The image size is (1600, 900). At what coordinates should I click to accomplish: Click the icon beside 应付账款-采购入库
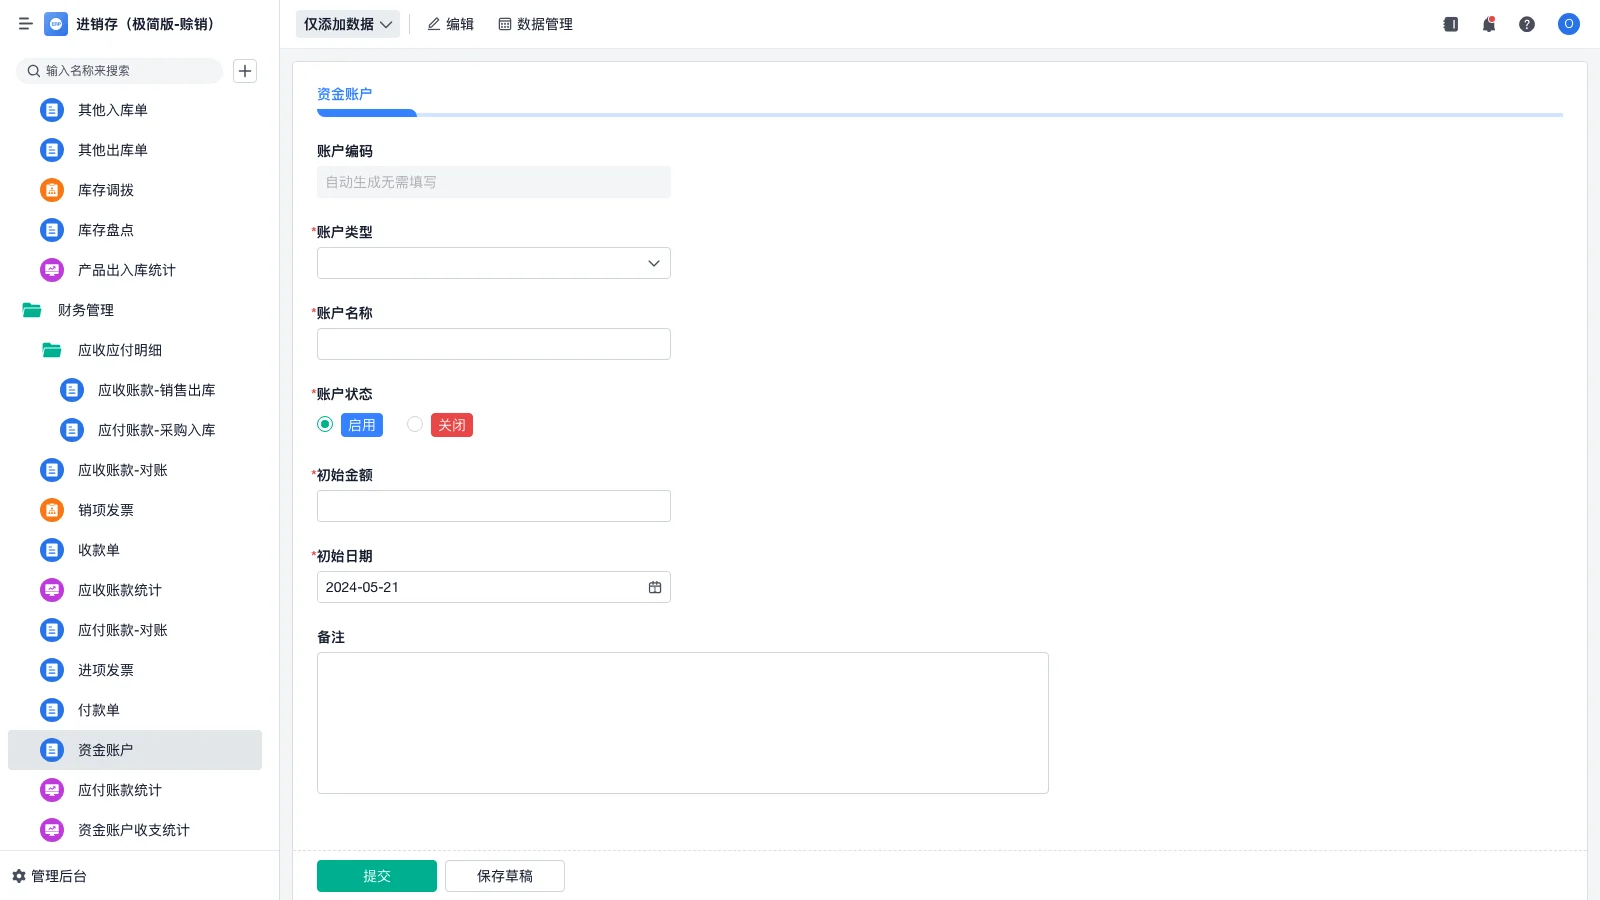point(72,430)
